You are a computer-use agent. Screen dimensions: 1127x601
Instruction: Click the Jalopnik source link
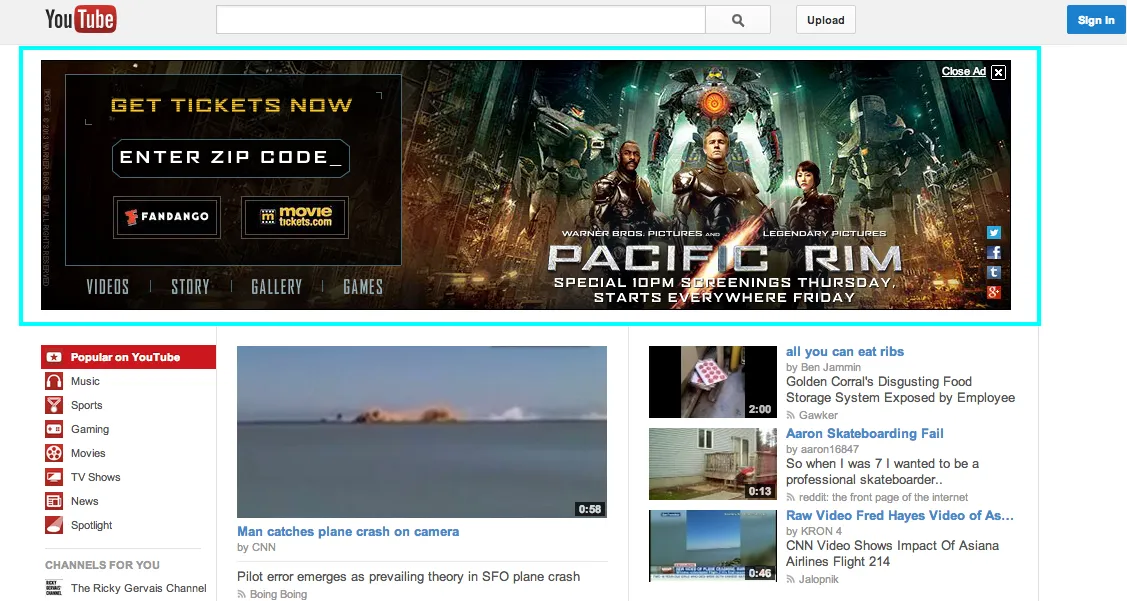click(818, 579)
